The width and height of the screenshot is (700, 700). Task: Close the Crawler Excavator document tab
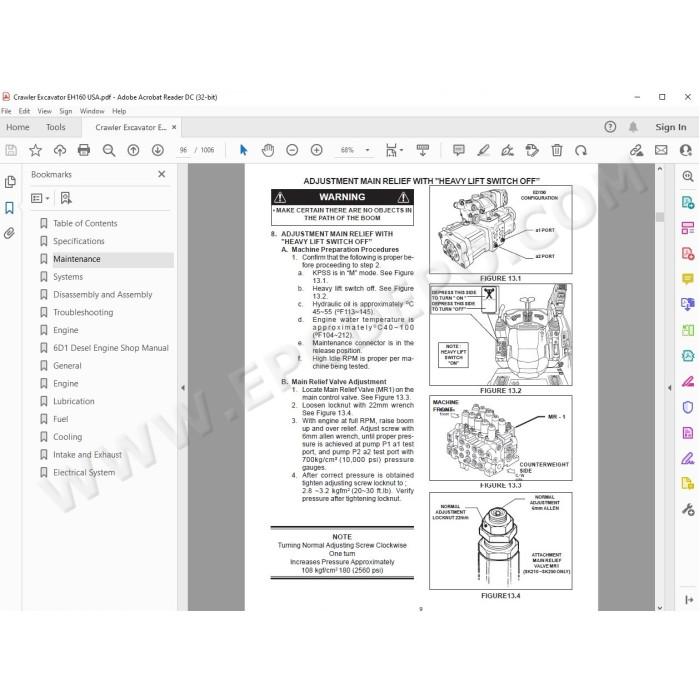(x=174, y=127)
